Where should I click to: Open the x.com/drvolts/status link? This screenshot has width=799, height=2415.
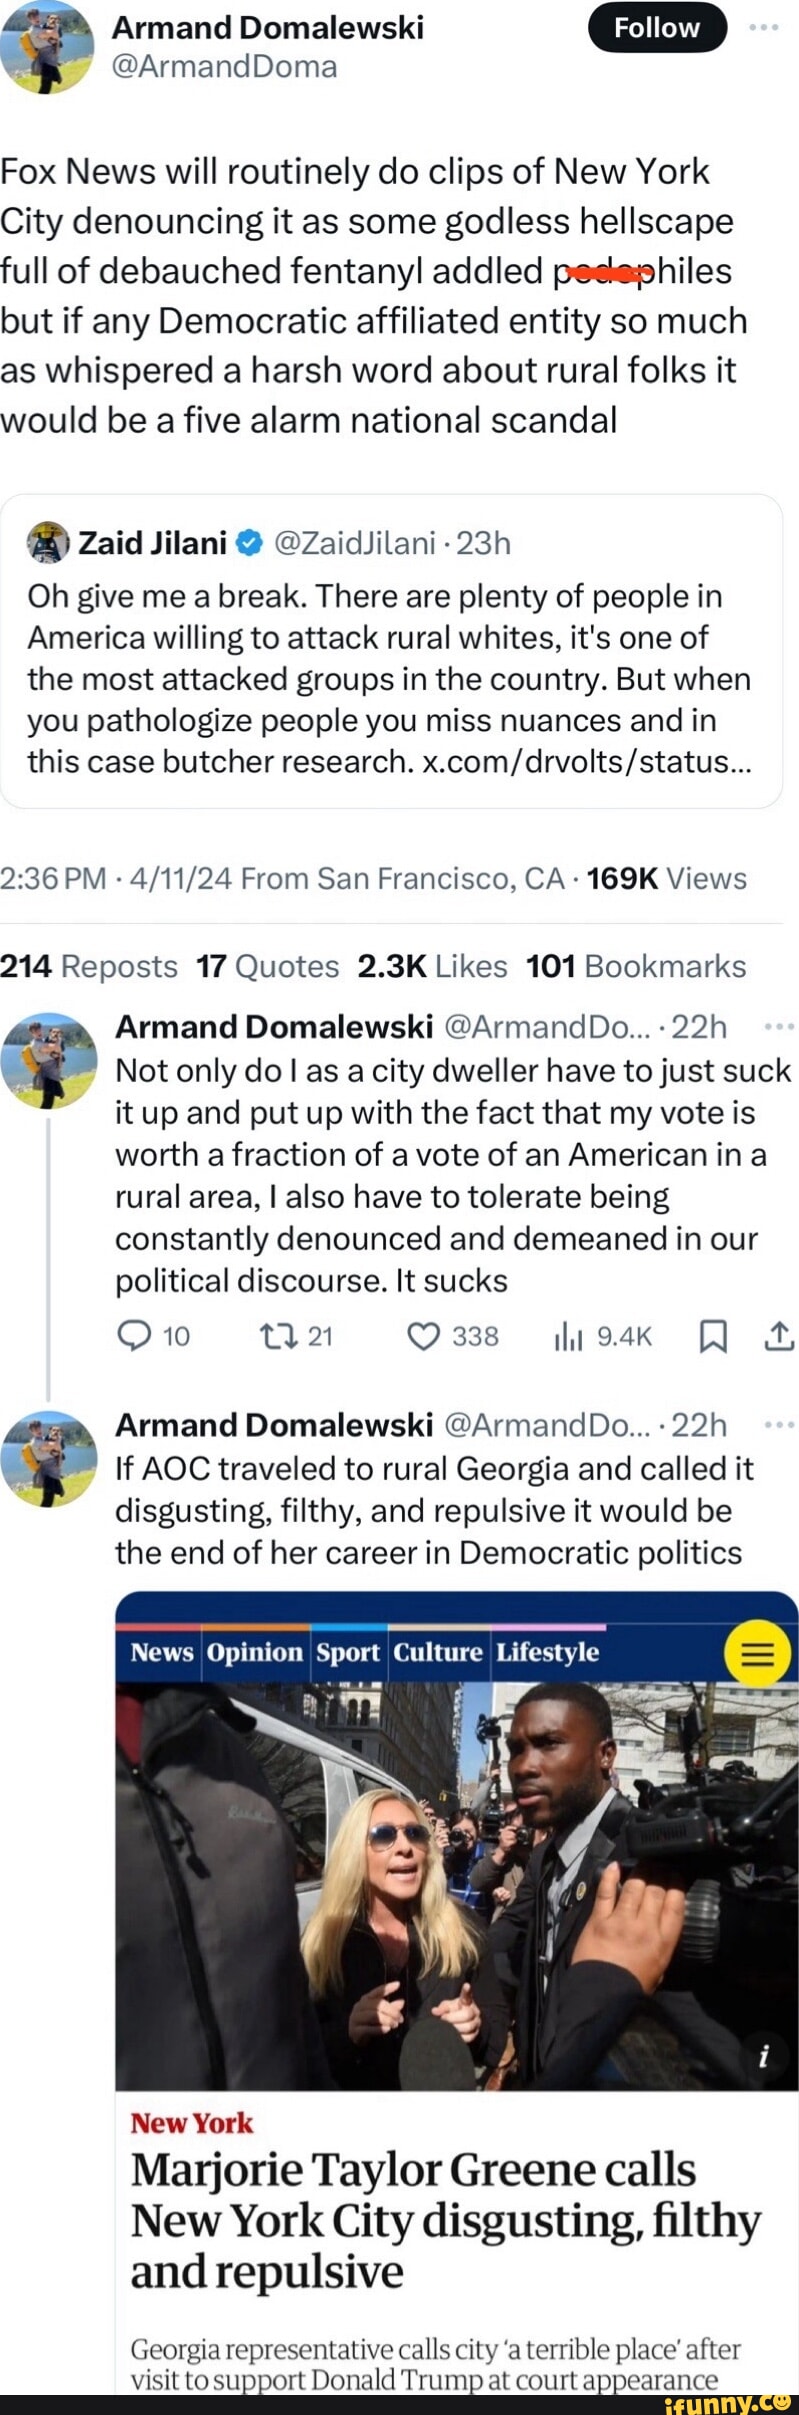coord(587,762)
